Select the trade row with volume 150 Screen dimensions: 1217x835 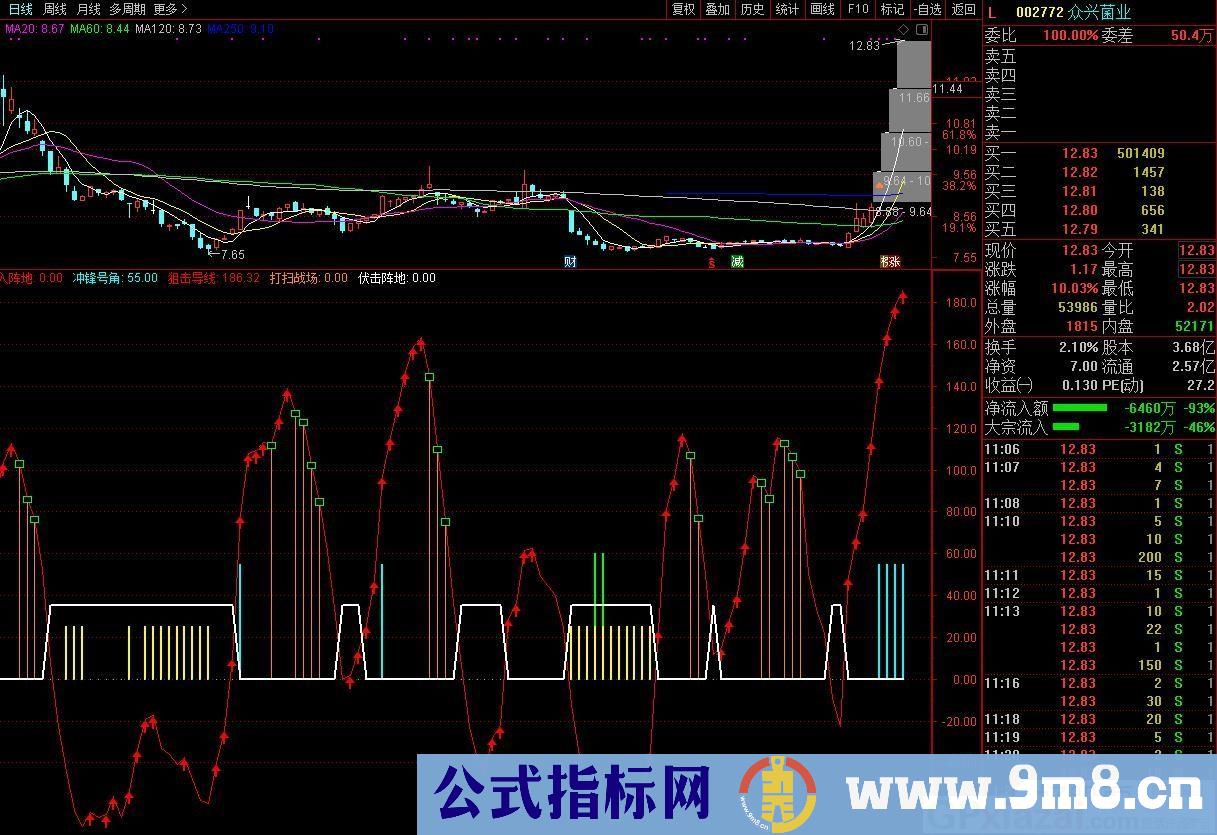(x=1098, y=665)
